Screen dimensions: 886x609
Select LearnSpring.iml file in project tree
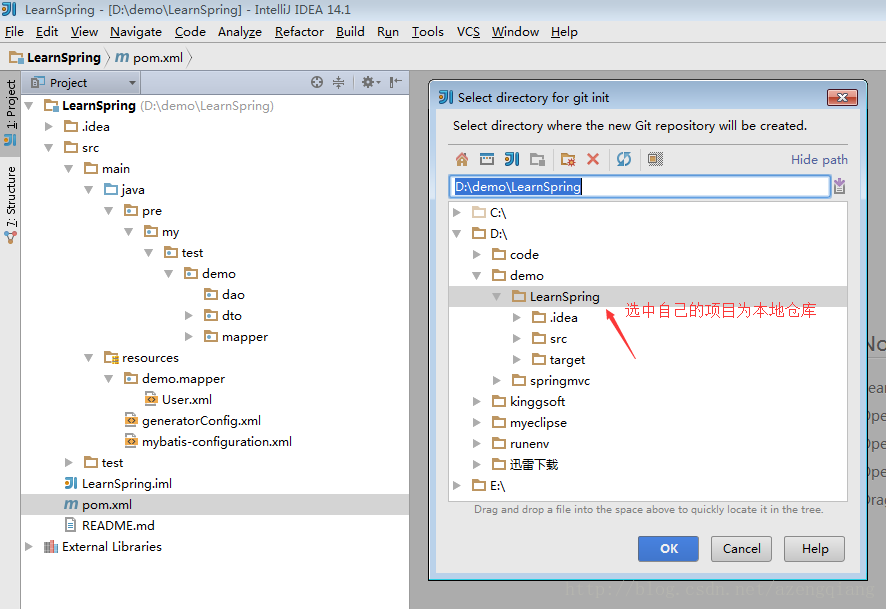point(127,484)
